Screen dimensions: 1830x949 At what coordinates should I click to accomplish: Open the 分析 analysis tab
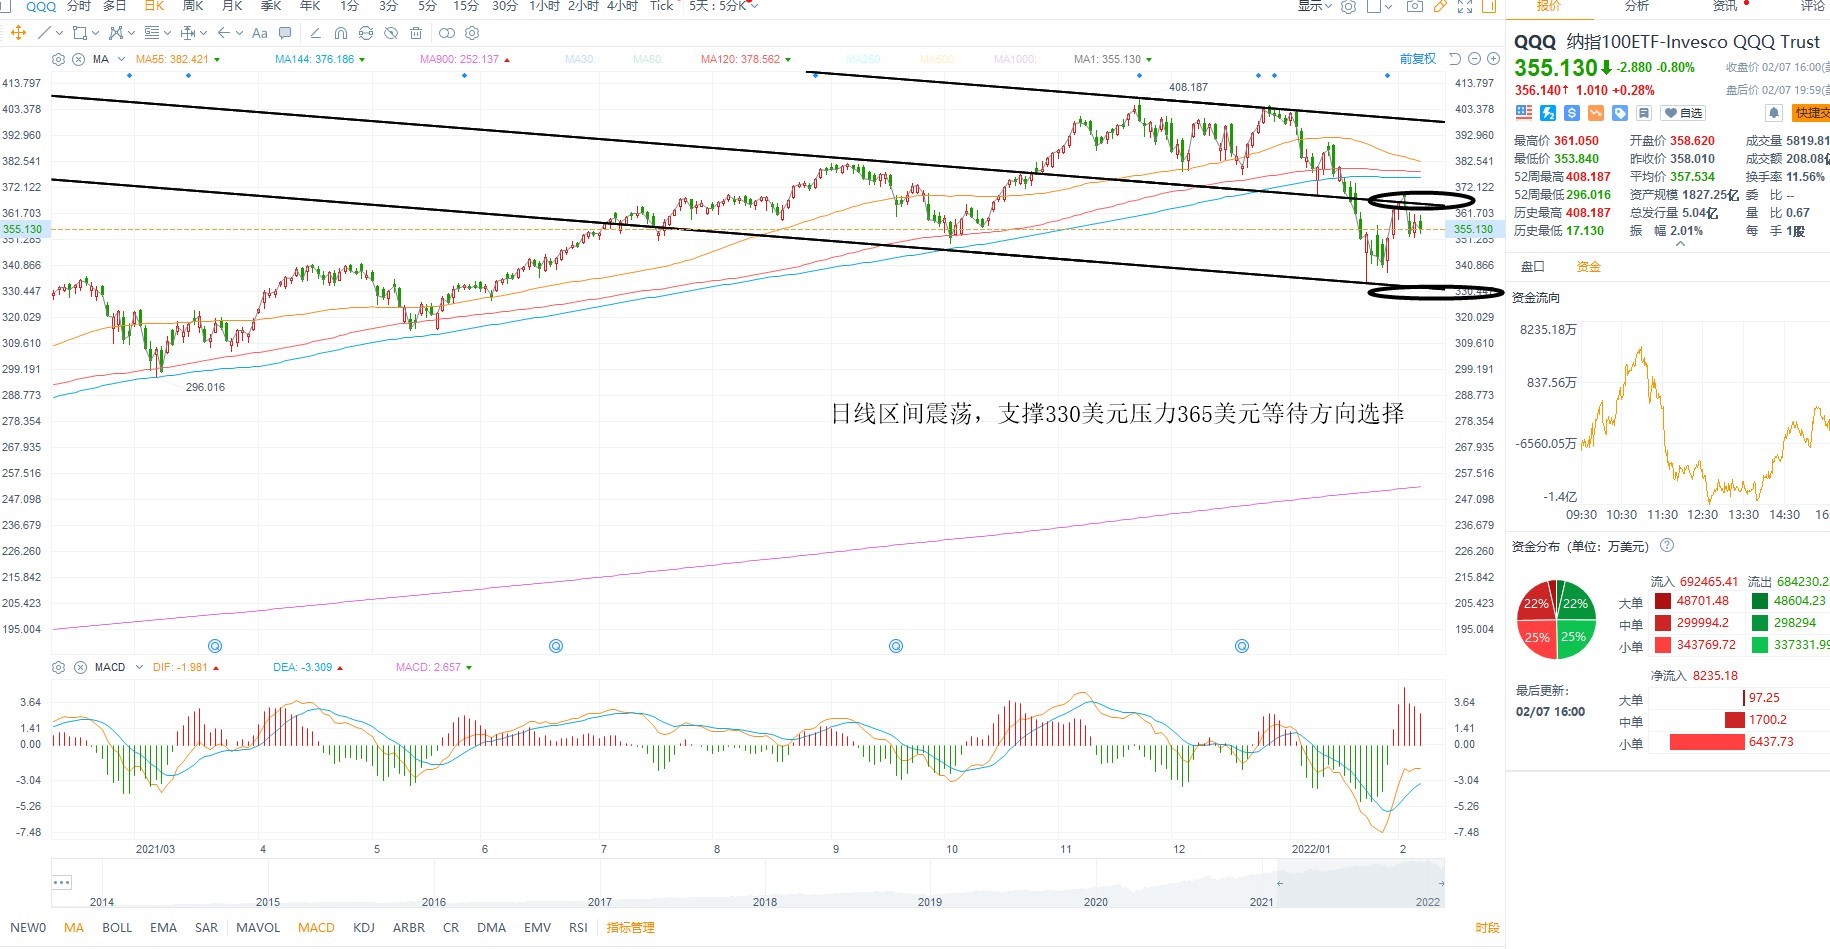1637,6
